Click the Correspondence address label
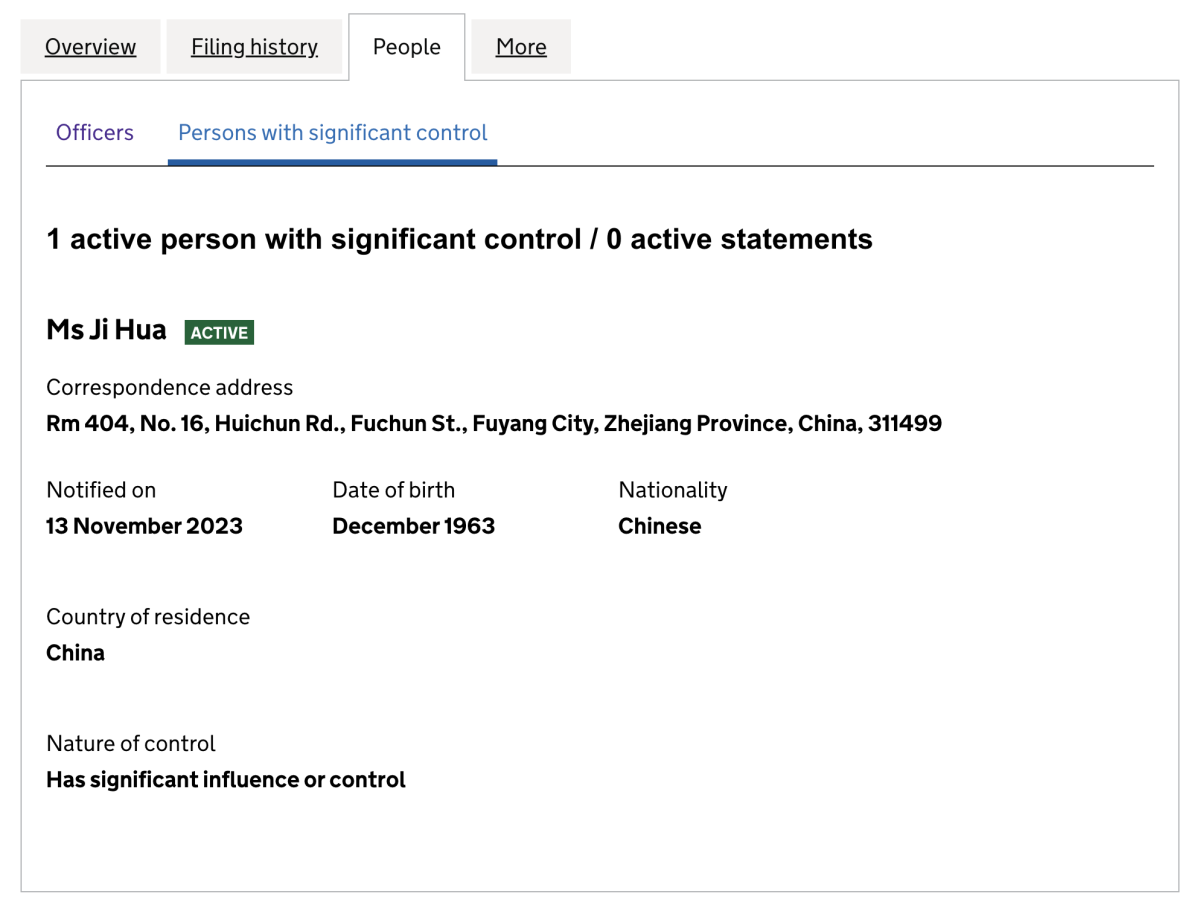1200x908 pixels. 170,388
